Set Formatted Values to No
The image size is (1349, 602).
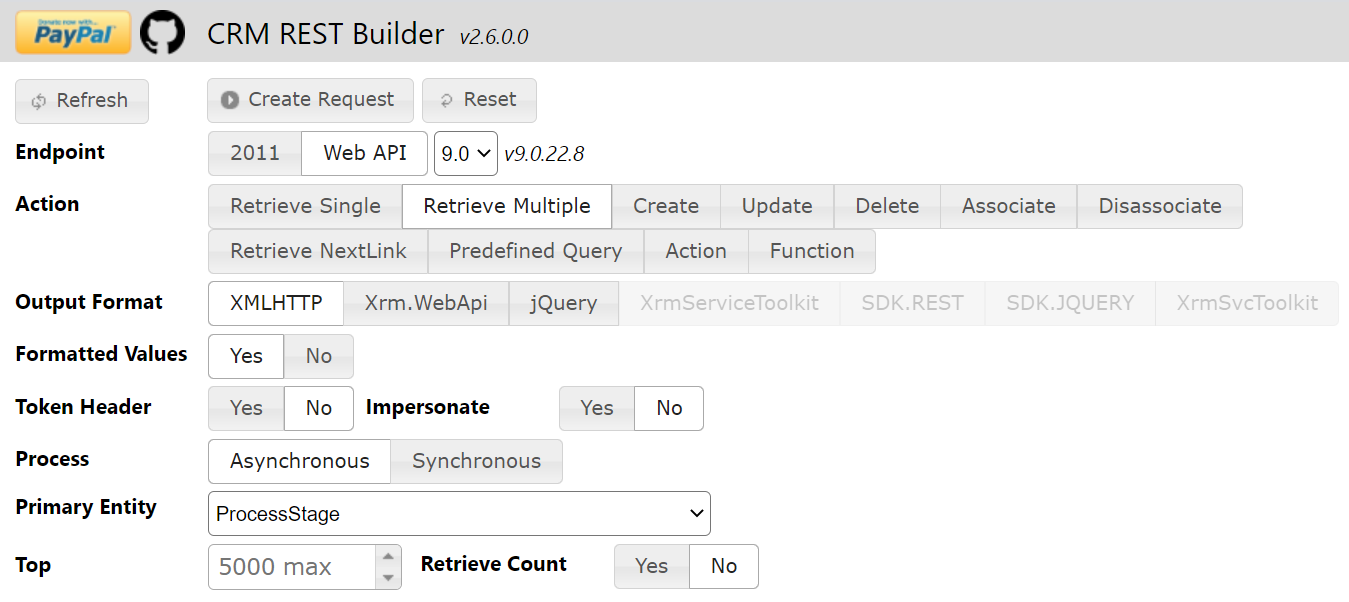pos(318,356)
